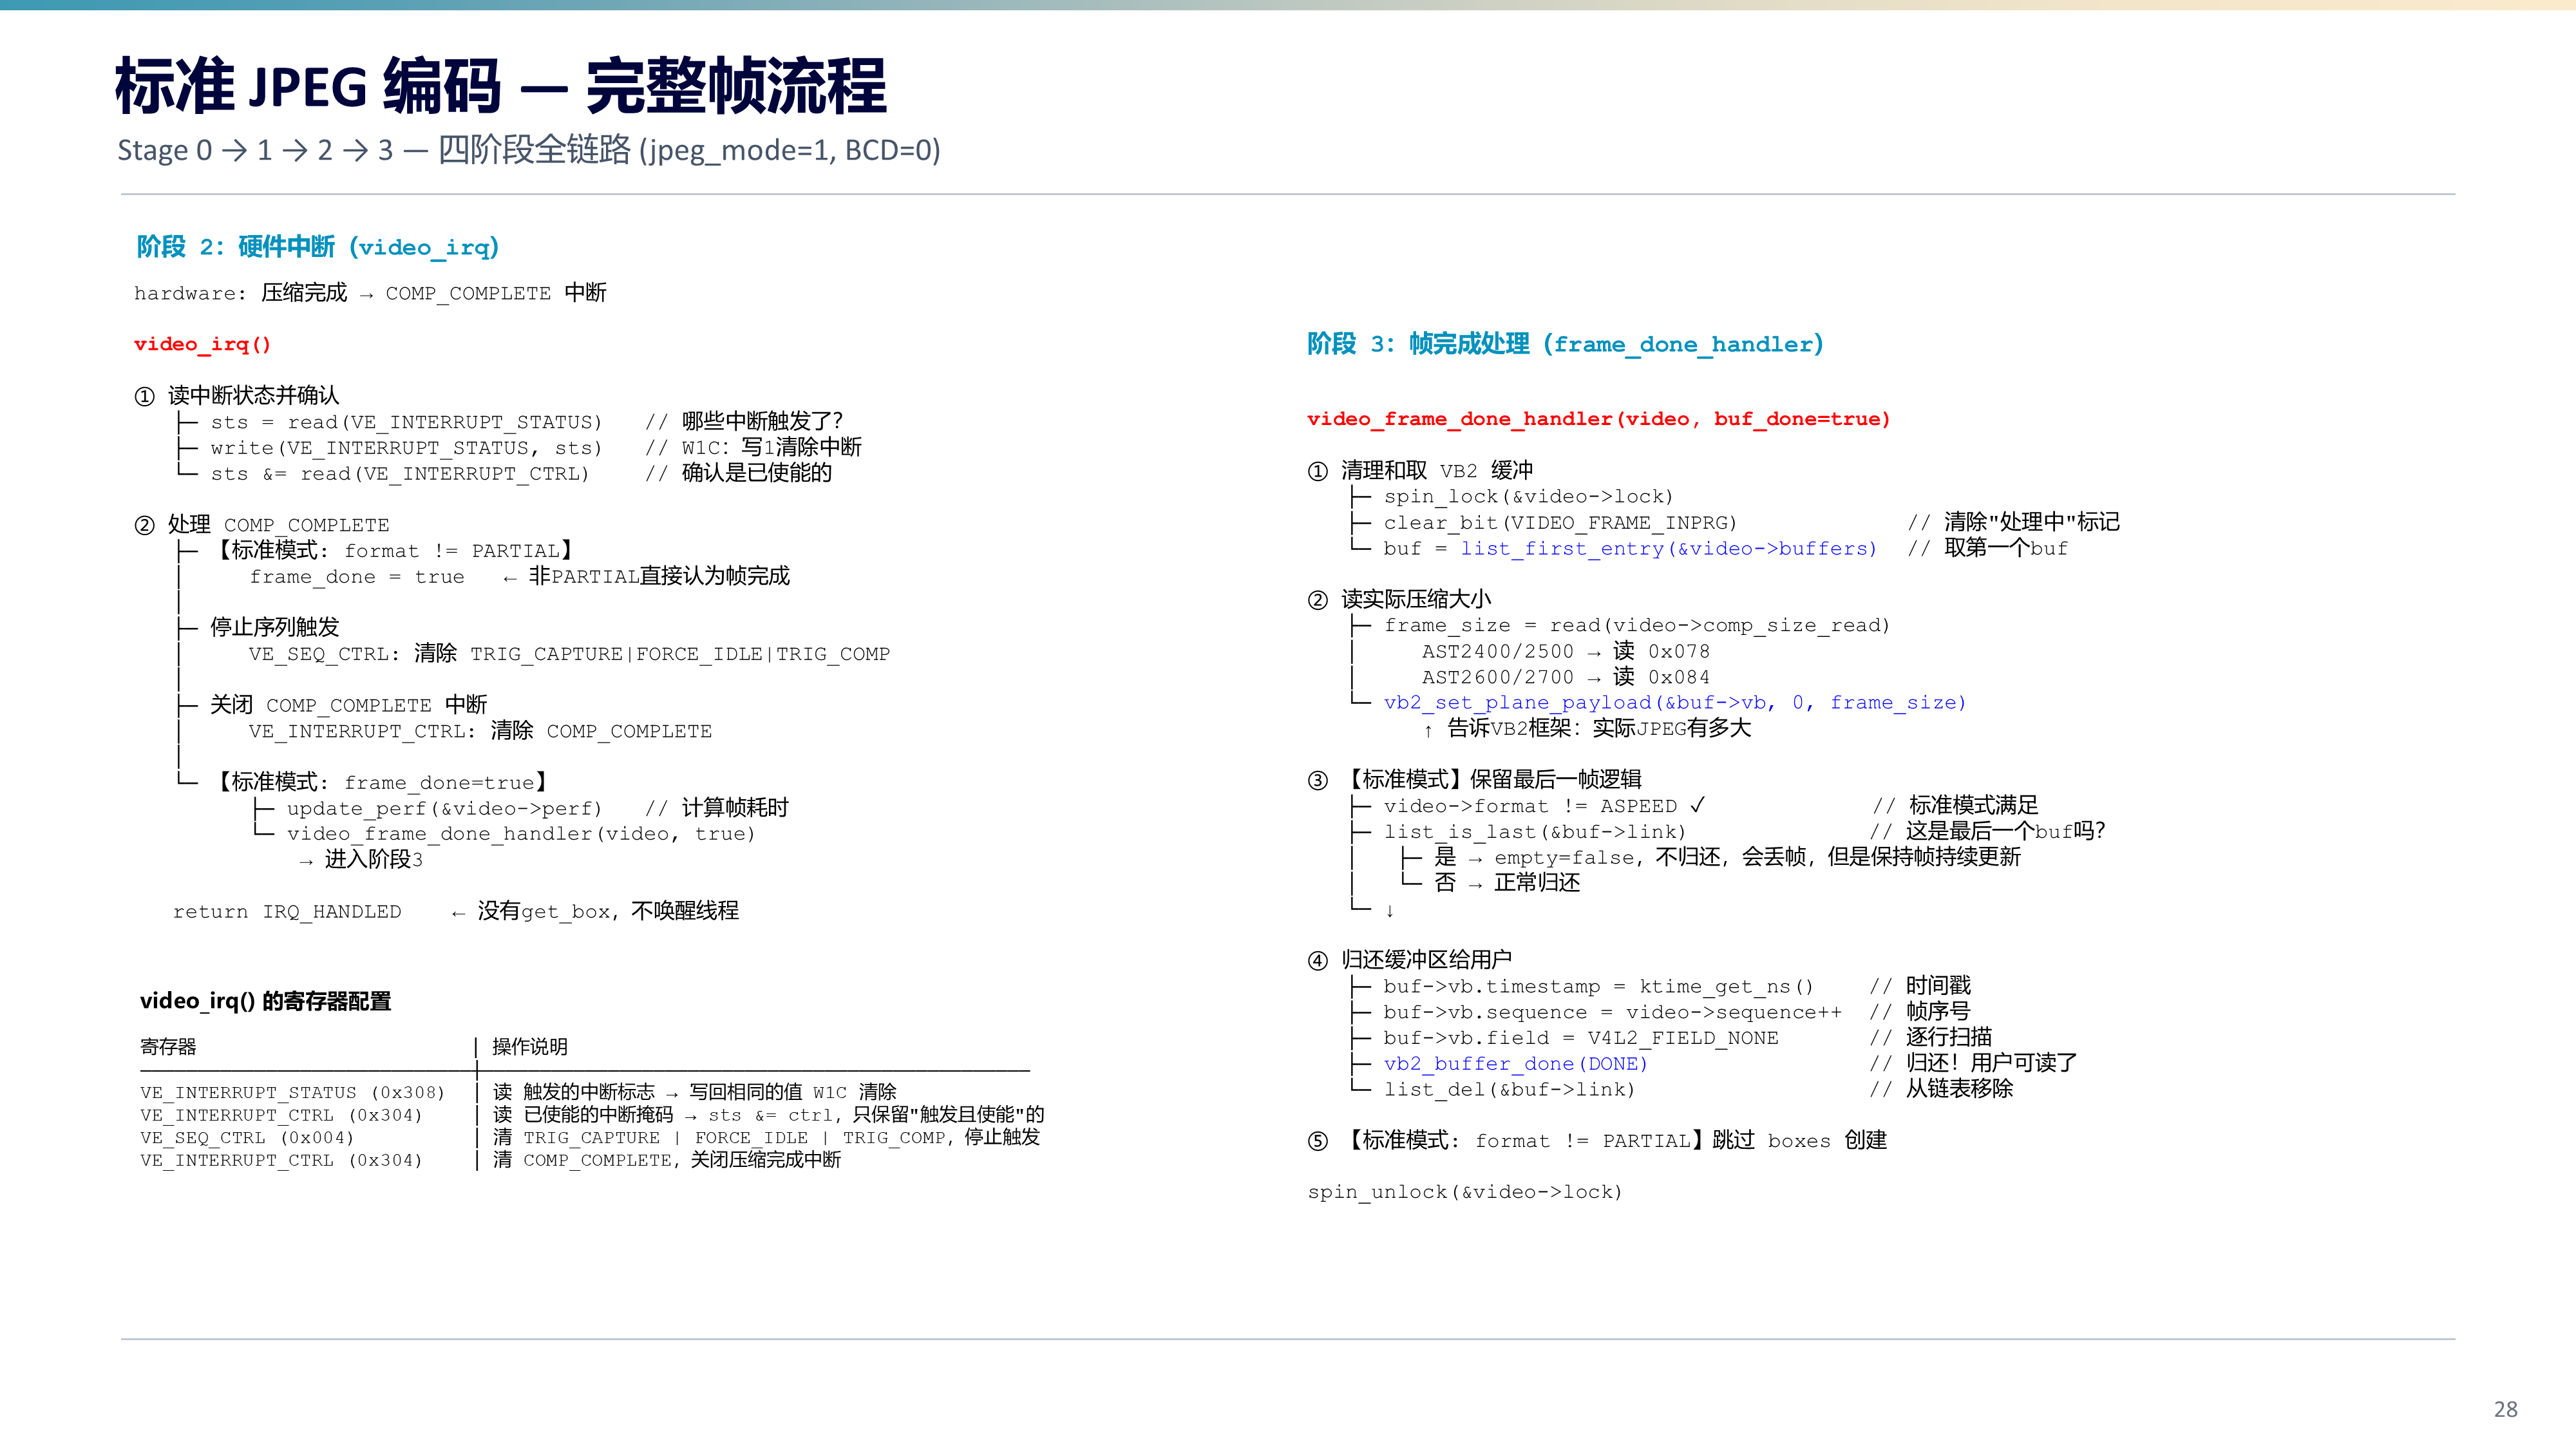2576x1449 pixels.
Task: Click the video_frame_done_handler(video, buf_done=true) label
Action: tap(1598, 419)
